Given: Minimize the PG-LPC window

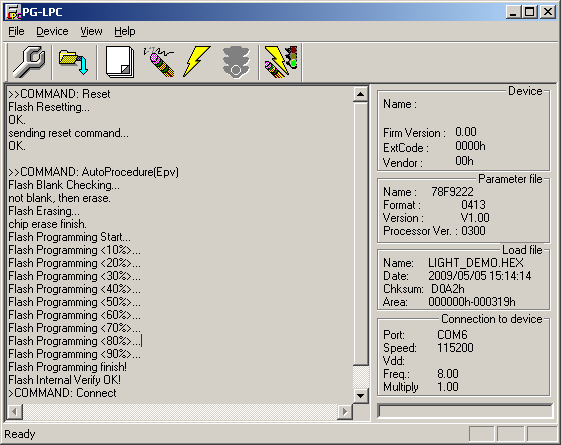Looking at the screenshot, I should coord(513,12).
